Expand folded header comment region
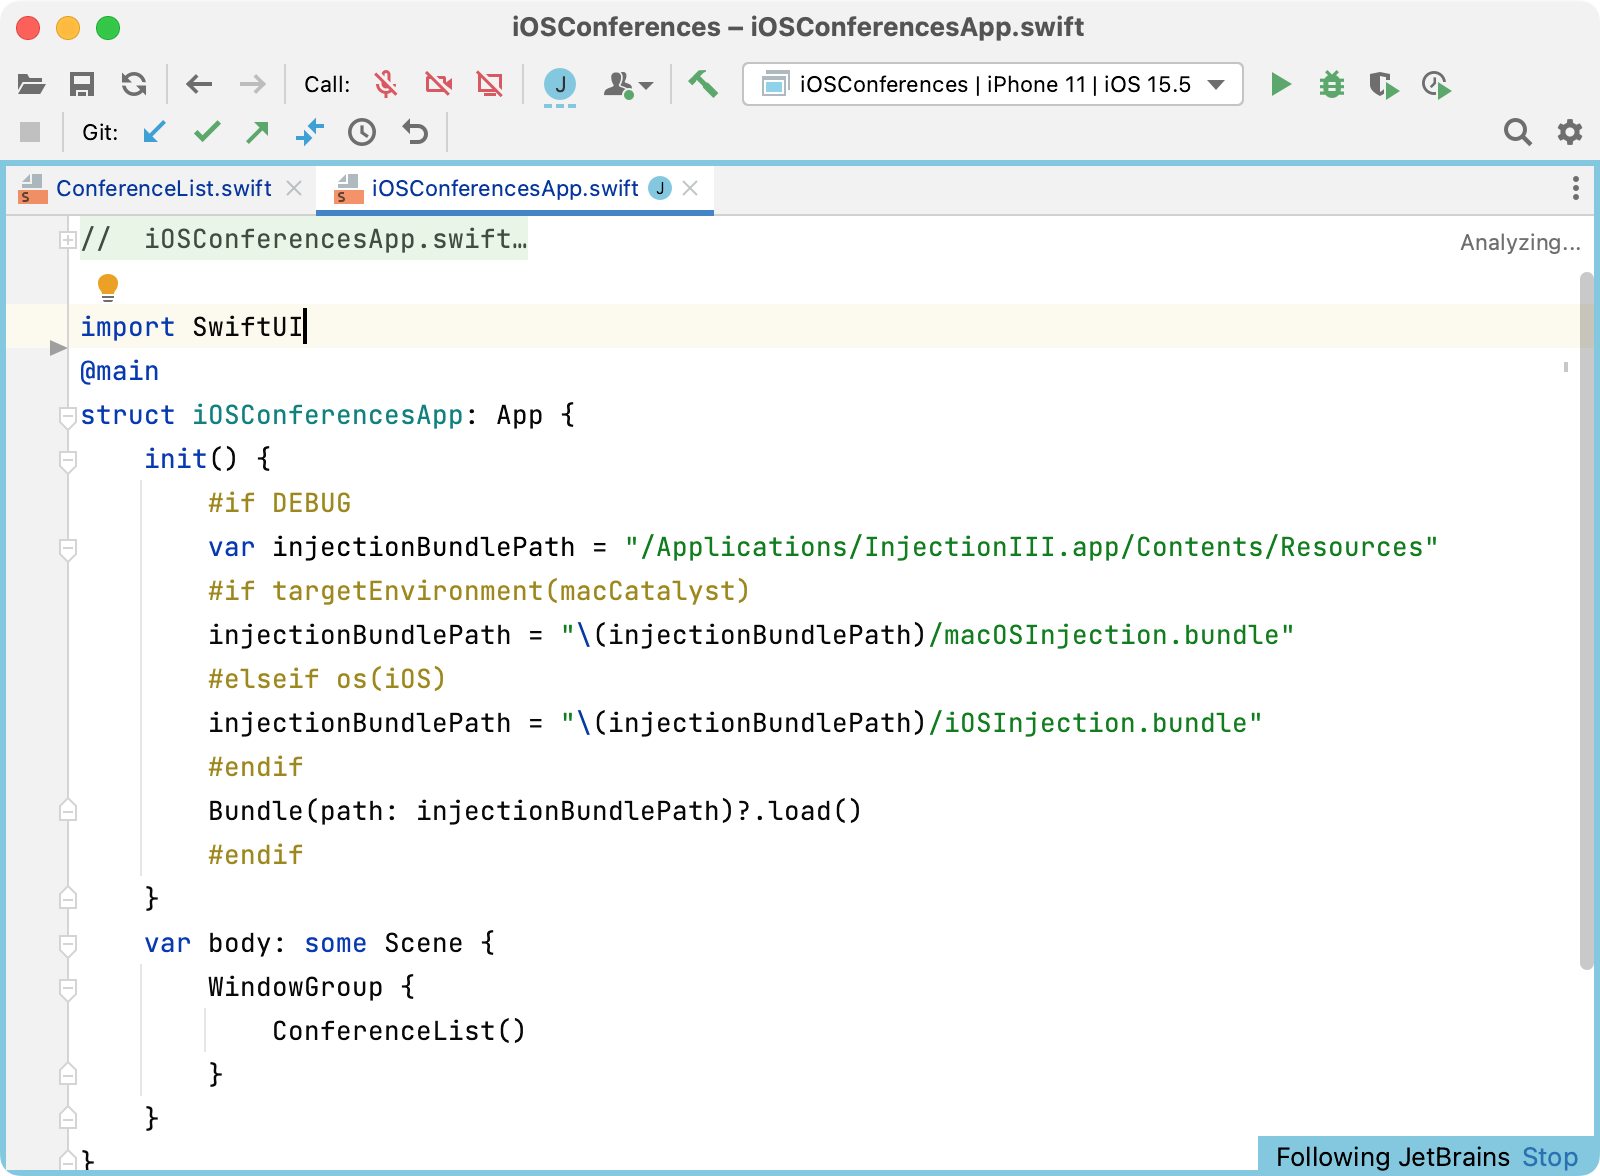This screenshot has height=1176, width=1600. (68, 239)
